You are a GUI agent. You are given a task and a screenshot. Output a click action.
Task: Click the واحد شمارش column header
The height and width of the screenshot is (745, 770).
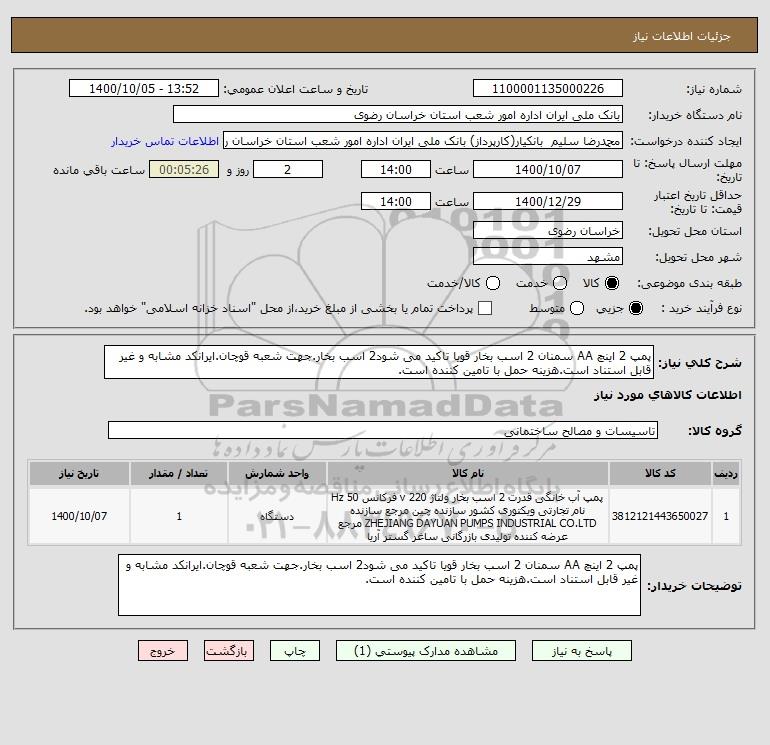277,473
